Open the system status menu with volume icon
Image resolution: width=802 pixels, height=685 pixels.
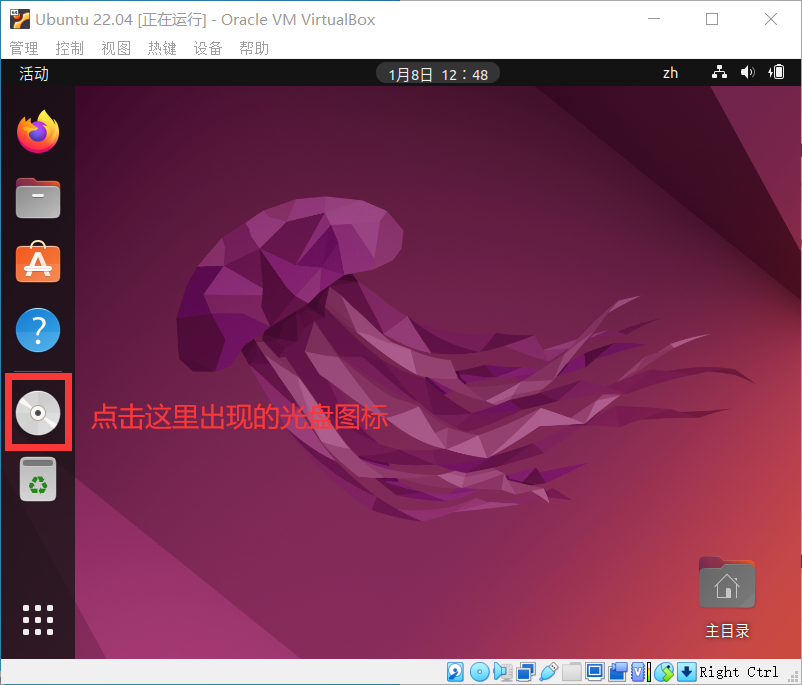coord(748,72)
